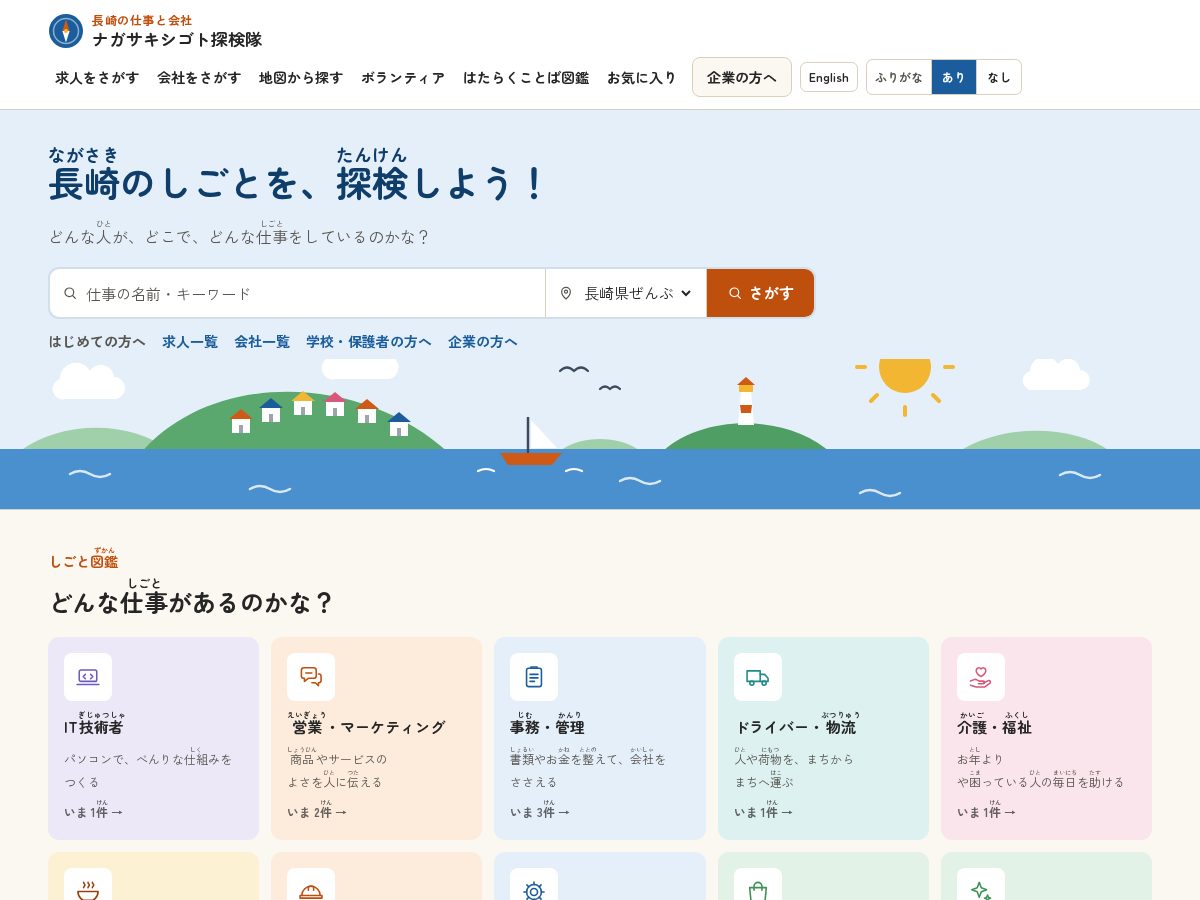
Task: Open the 長崎県ぜんぶ area dropdown
Action: (x=627, y=293)
